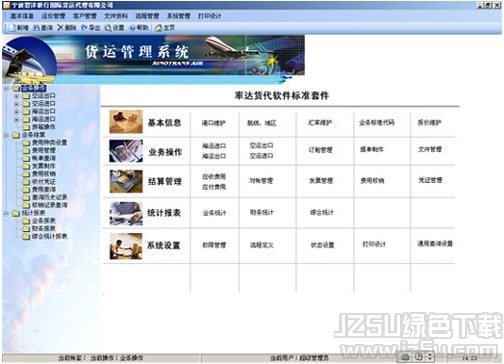Open the 基本信息 menu in menu bar
This screenshot has height=364, width=504.
(x=22, y=16)
